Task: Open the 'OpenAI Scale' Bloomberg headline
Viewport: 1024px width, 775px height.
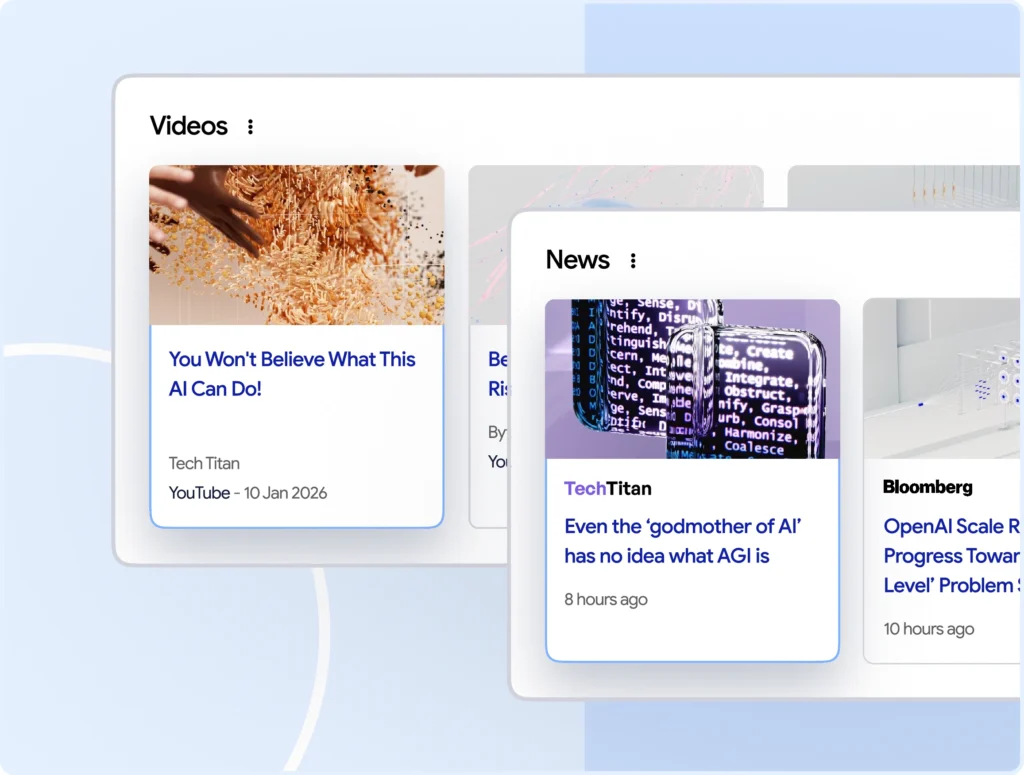Action: [x=952, y=556]
